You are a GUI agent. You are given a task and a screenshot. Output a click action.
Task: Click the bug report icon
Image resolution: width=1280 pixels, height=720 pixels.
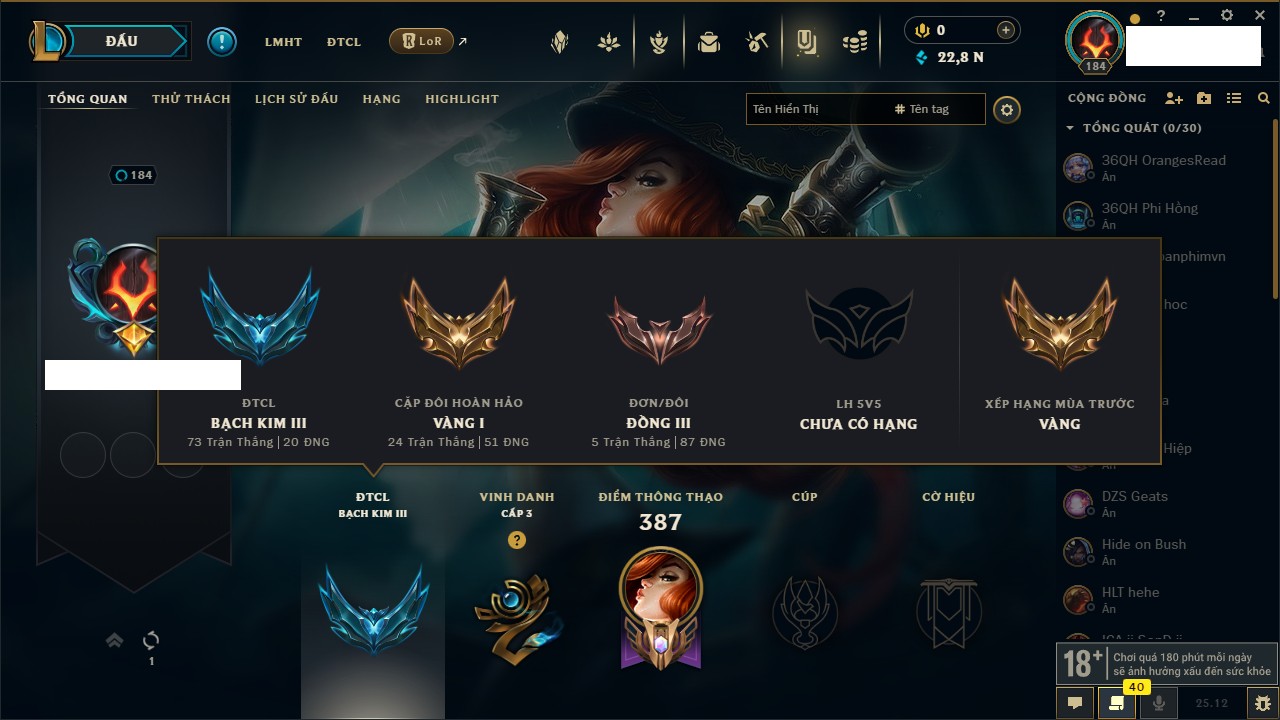point(1263,703)
